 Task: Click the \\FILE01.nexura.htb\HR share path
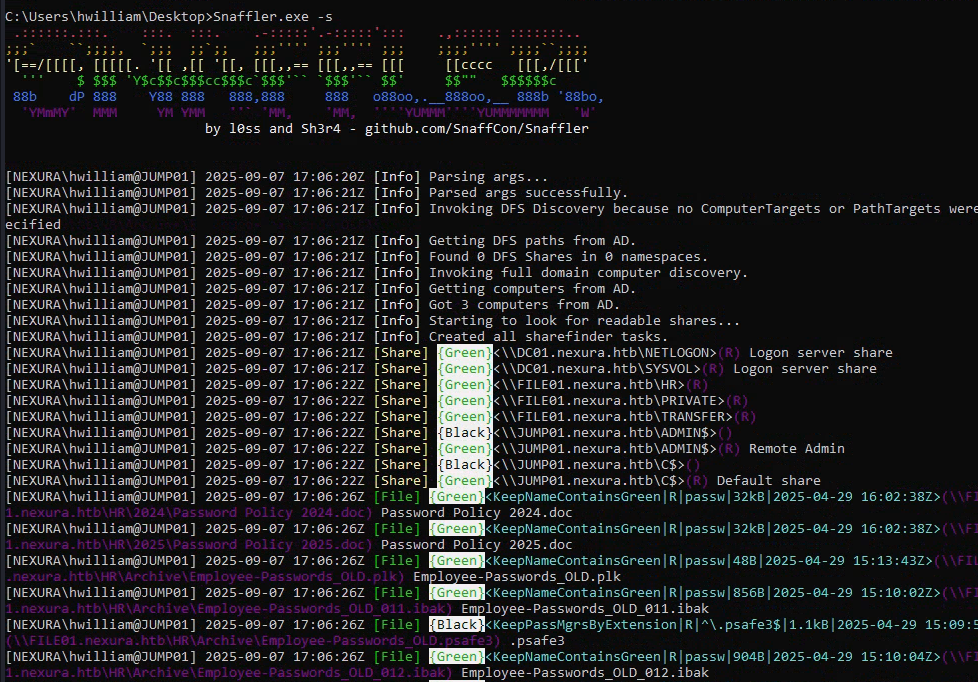click(588, 385)
